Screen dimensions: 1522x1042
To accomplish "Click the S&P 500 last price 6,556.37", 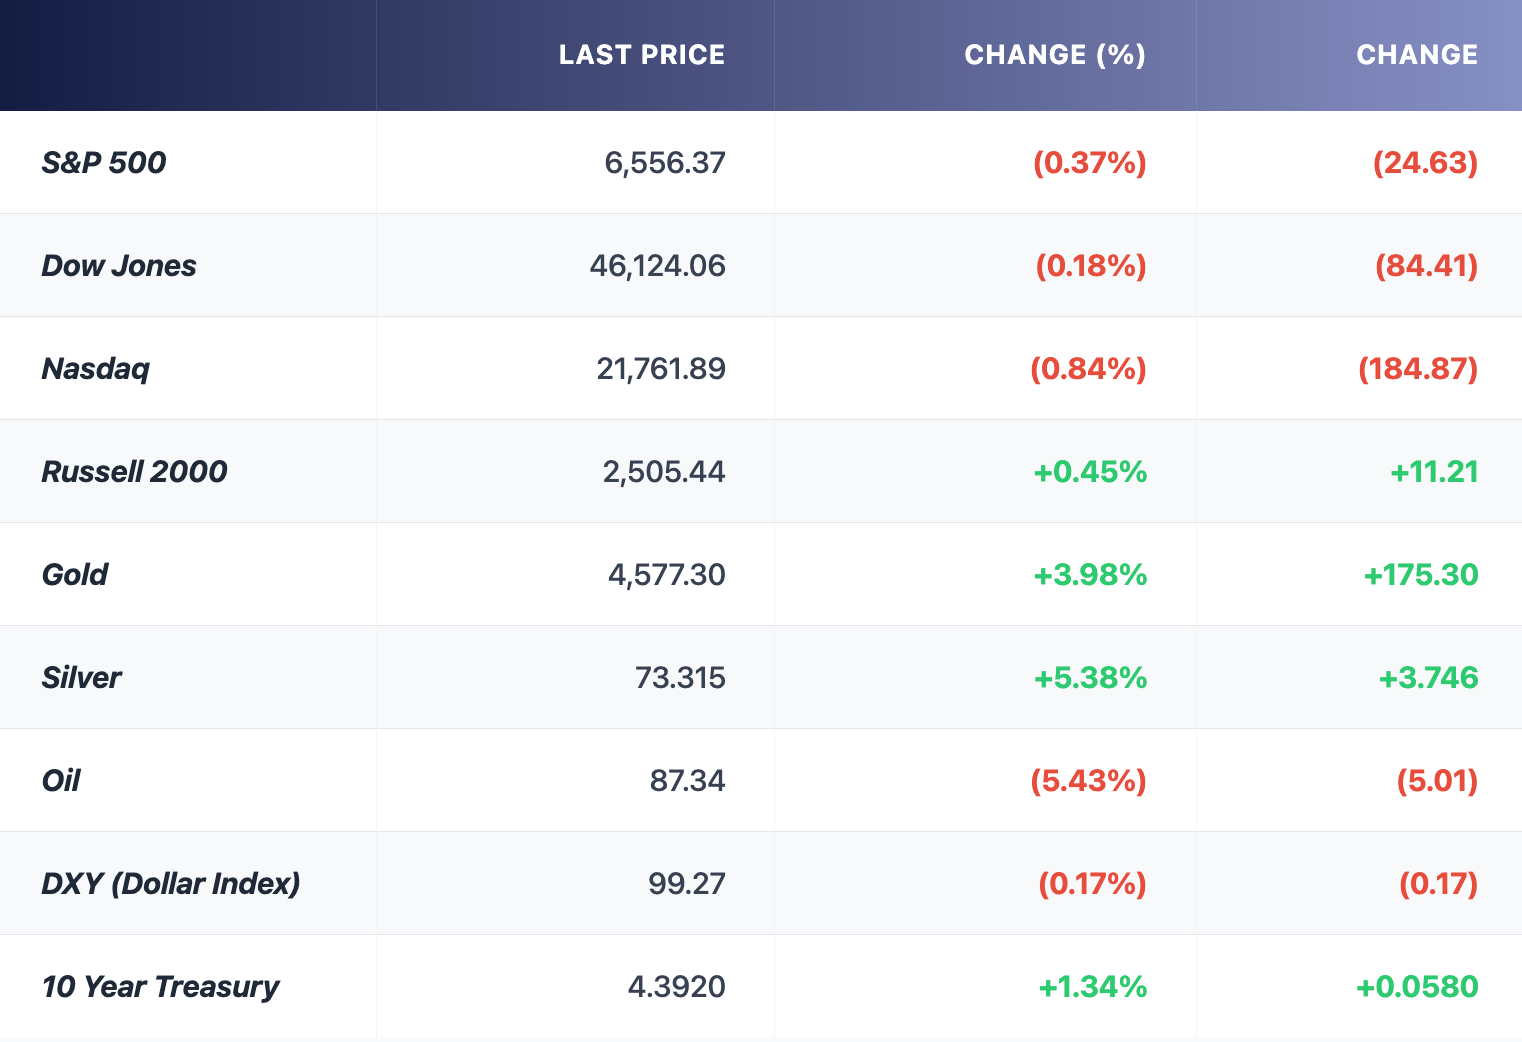I will click(x=665, y=163).
